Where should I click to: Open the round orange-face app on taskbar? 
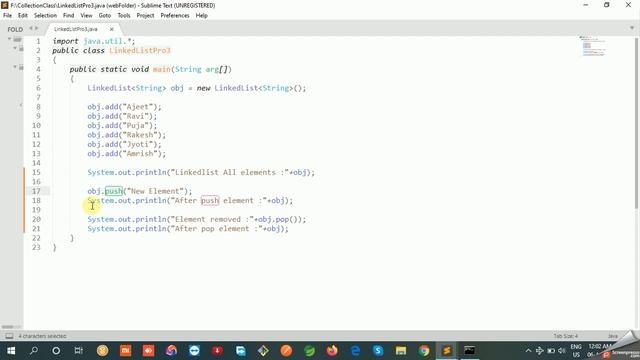click(x=286, y=351)
